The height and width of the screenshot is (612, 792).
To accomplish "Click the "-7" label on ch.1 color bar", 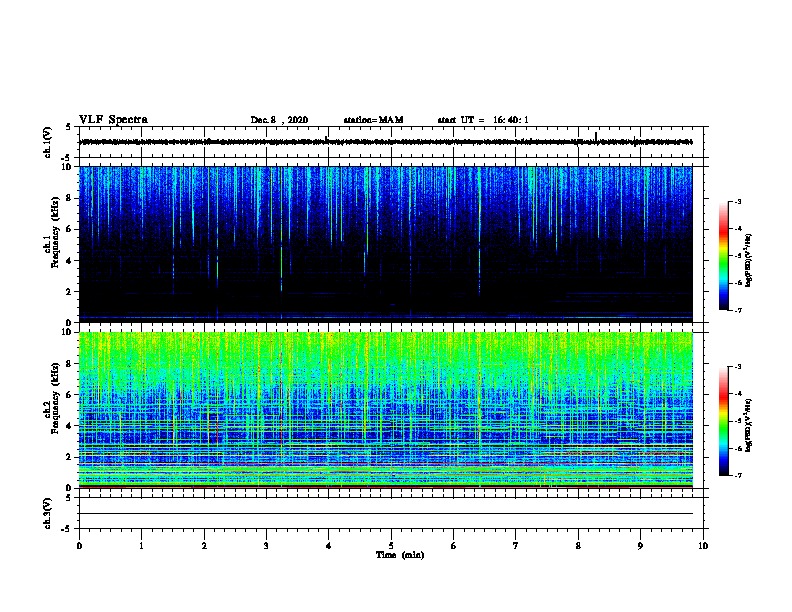I will point(737,310).
